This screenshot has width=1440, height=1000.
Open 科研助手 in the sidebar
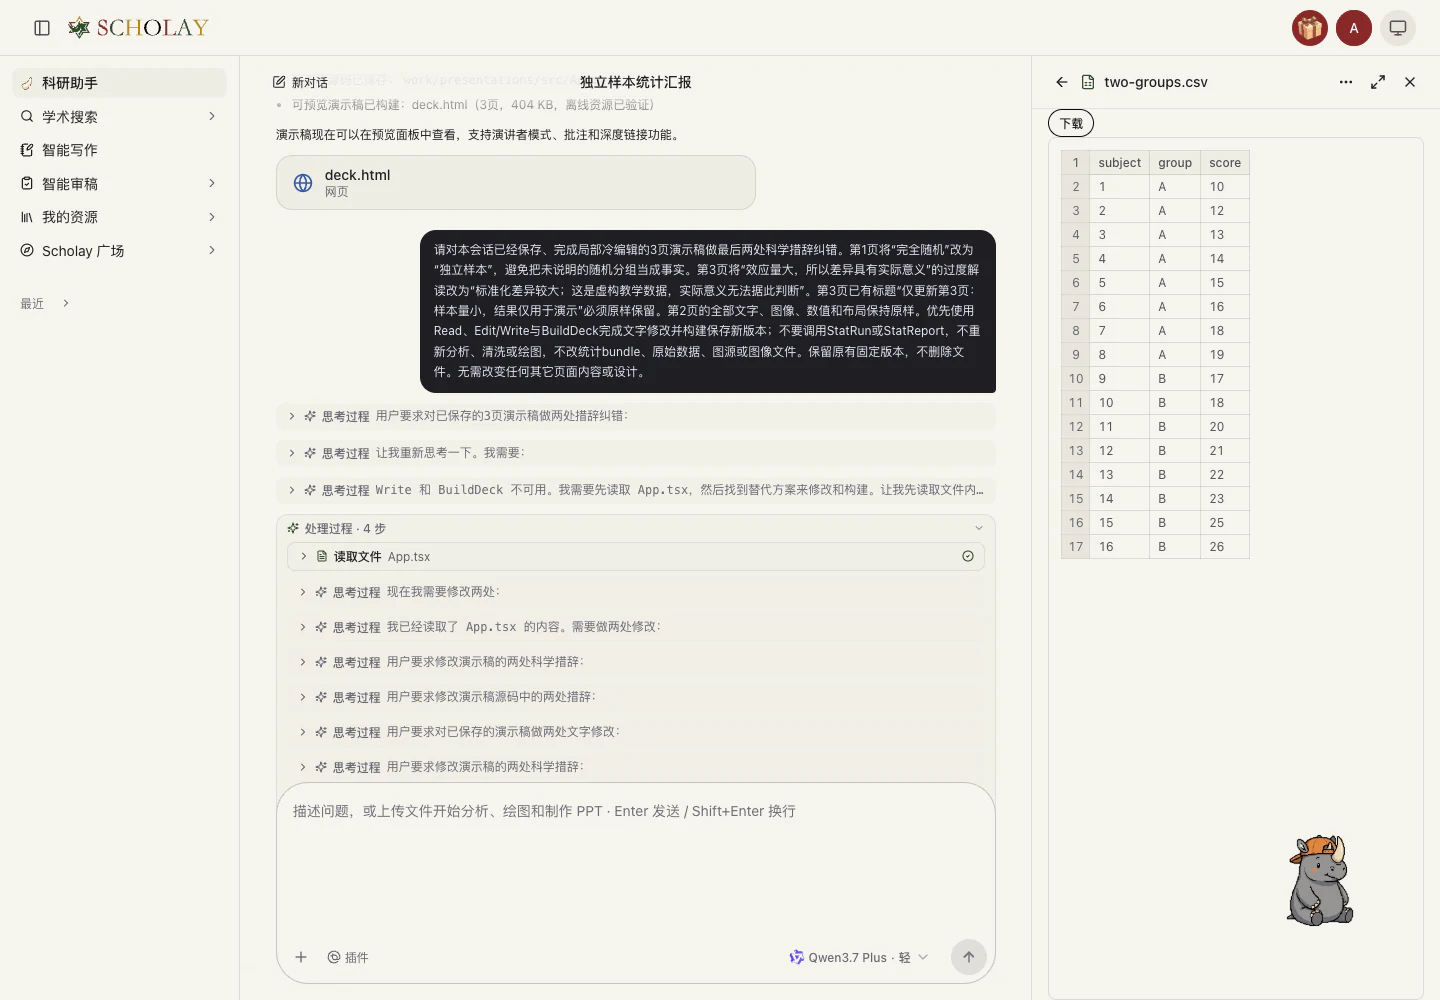120,83
